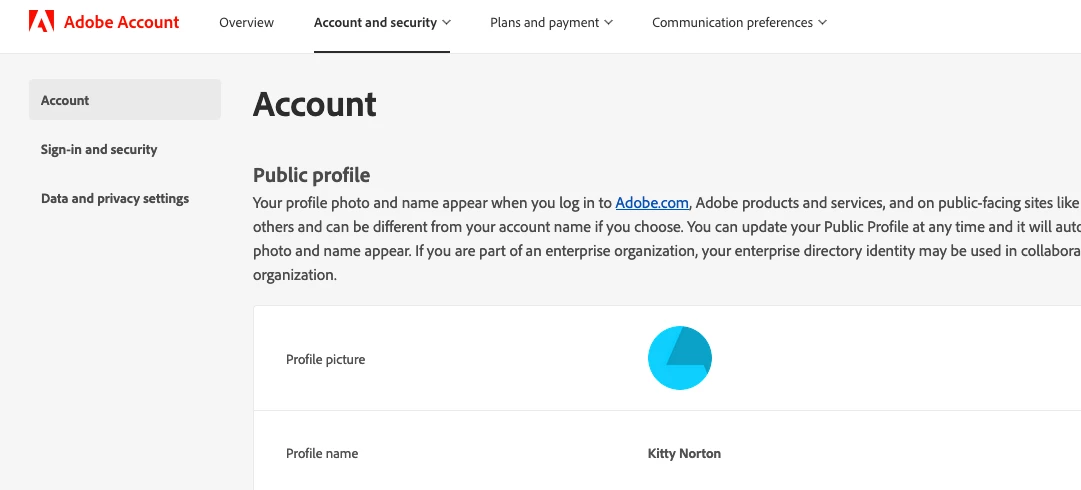Click the red Adobe logo icon
Viewport: 1081px width, 490px height.
click(x=41, y=22)
